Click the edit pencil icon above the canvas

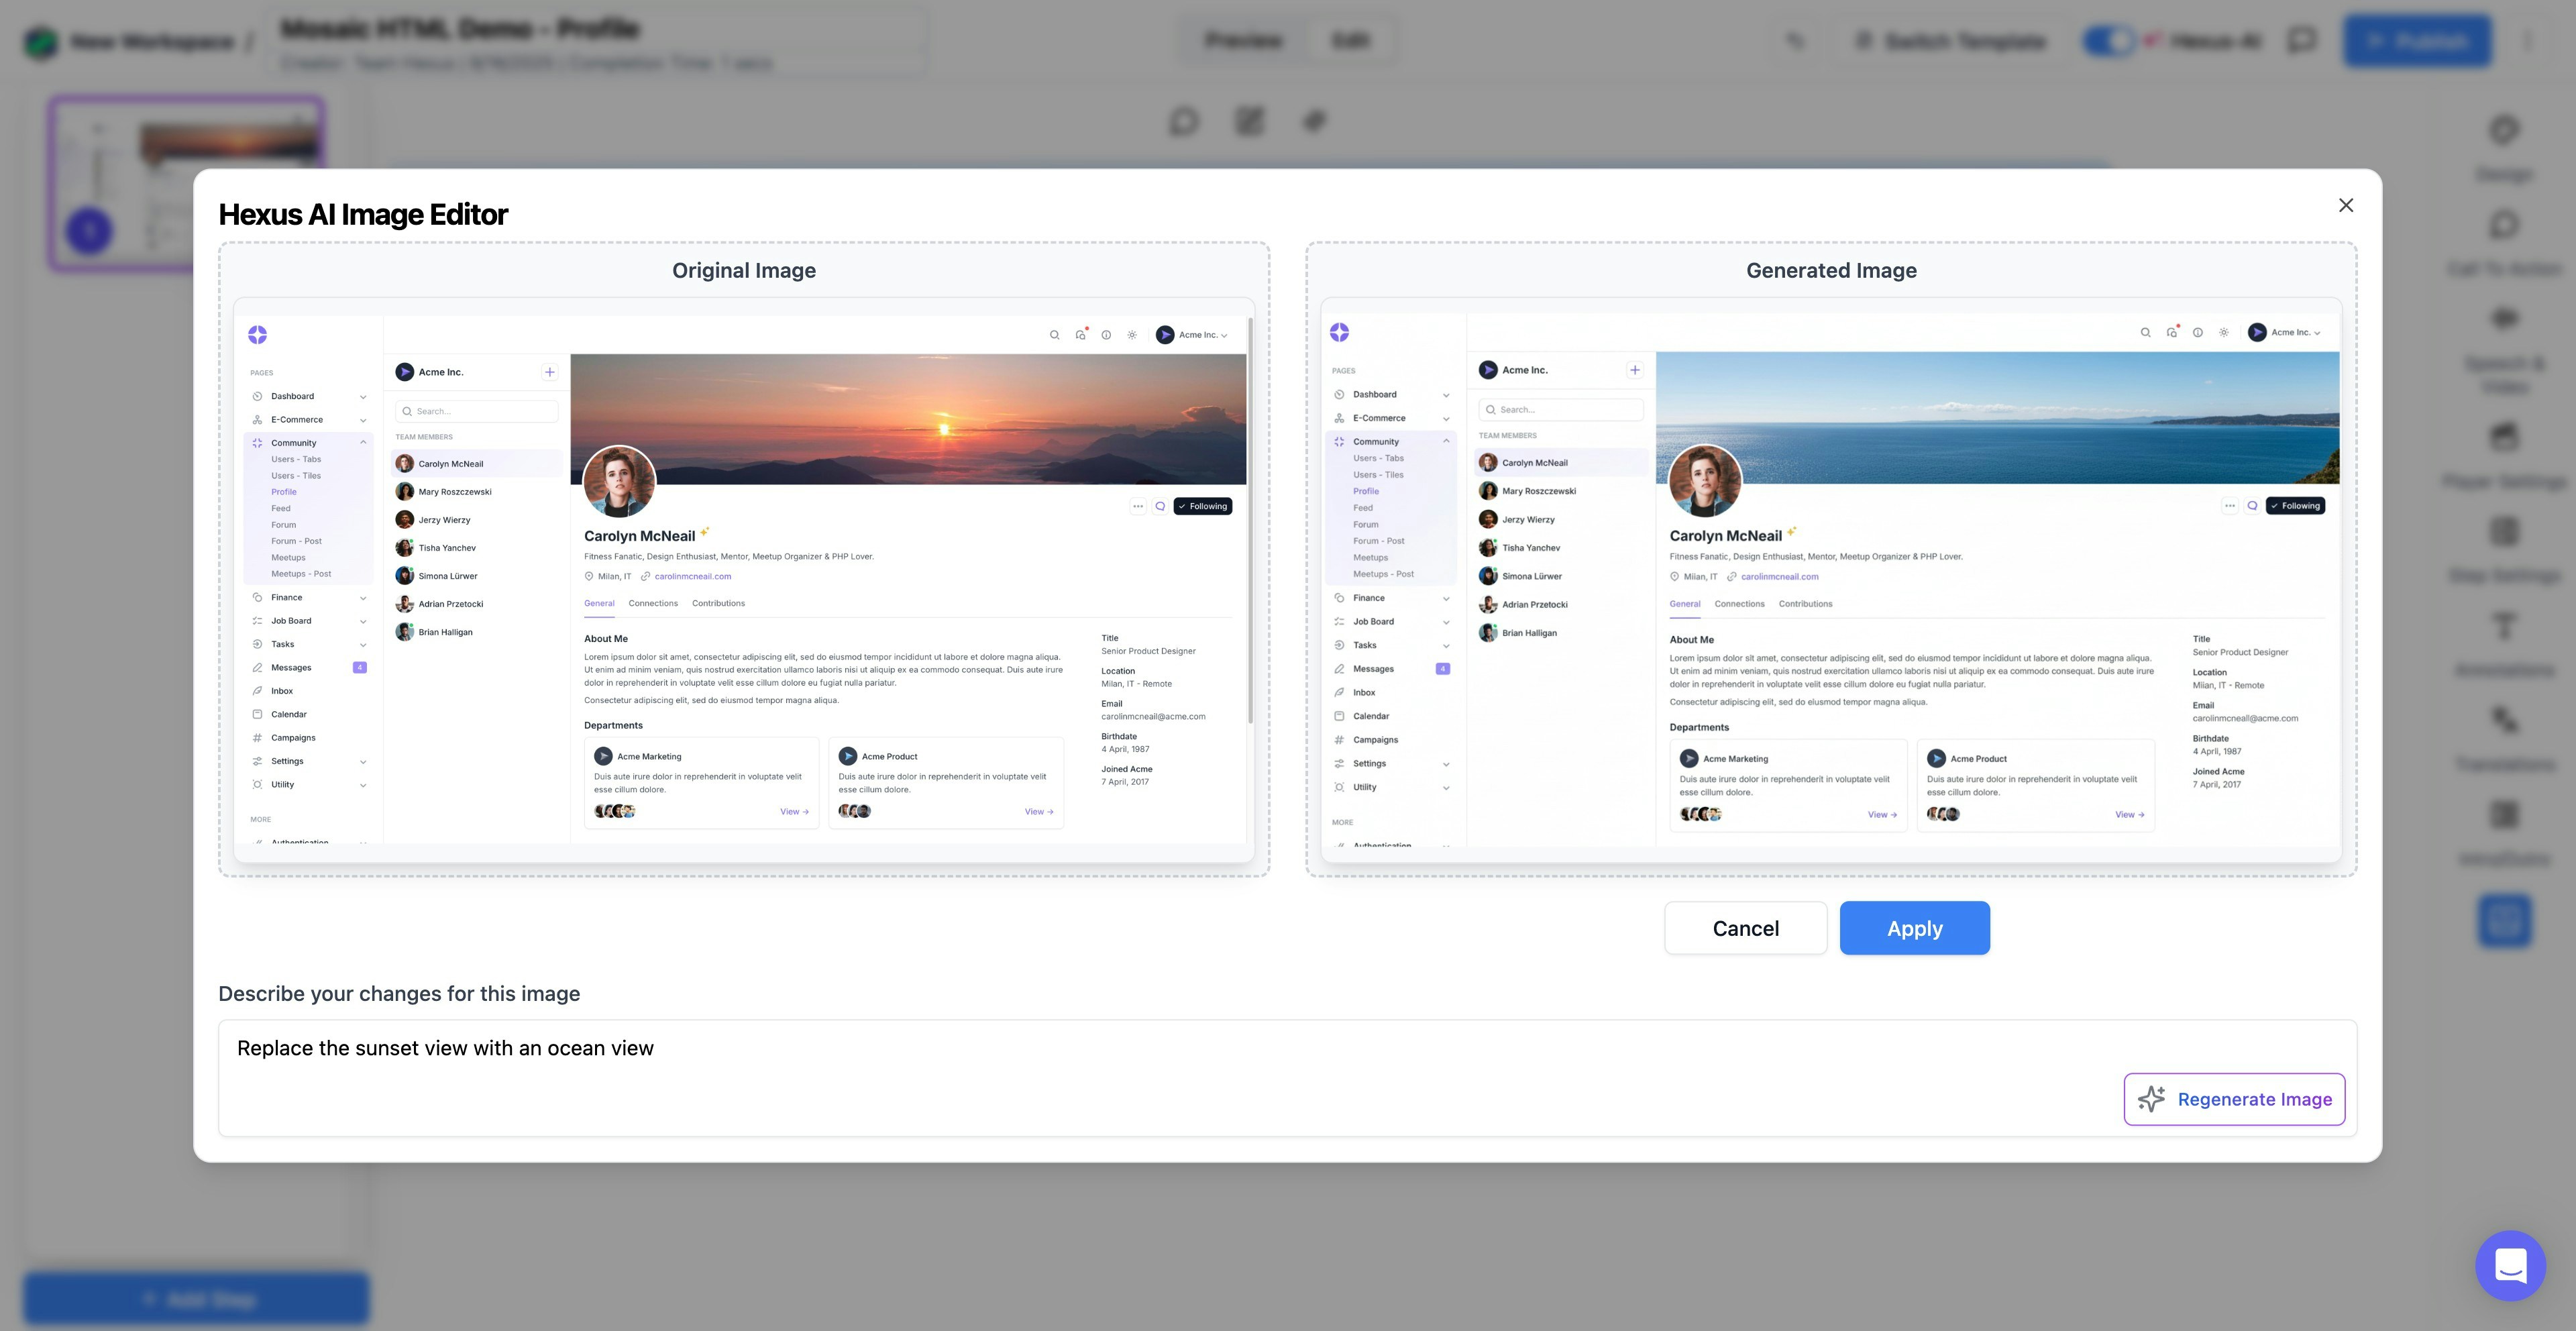pyautogui.click(x=1249, y=121)
